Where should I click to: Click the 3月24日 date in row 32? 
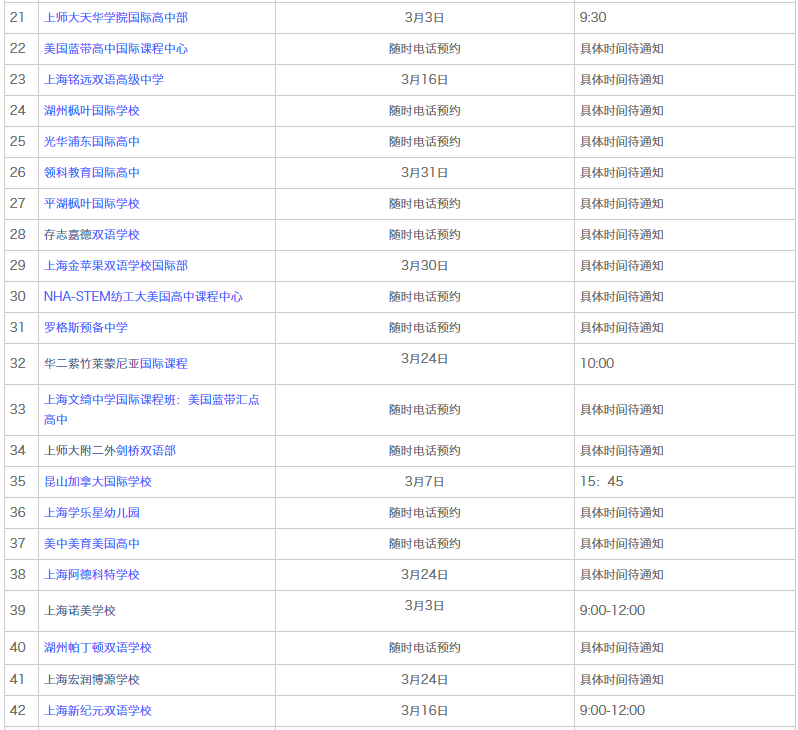tap(424, 359)
